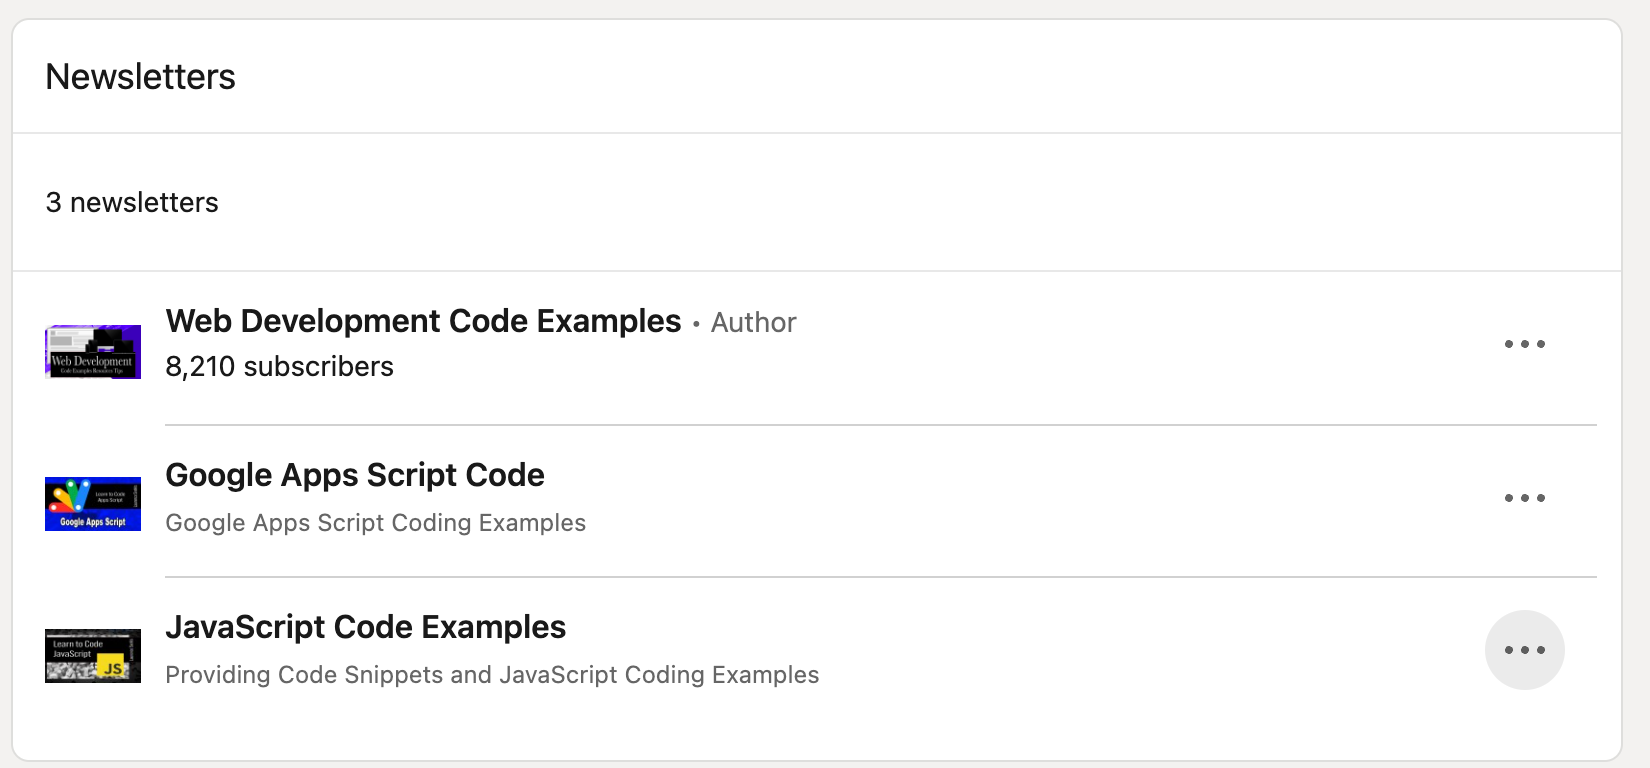Viewport: 1650px width, 768px height.
Task: Click the 8,210 subscribers text
Action: 279,366
